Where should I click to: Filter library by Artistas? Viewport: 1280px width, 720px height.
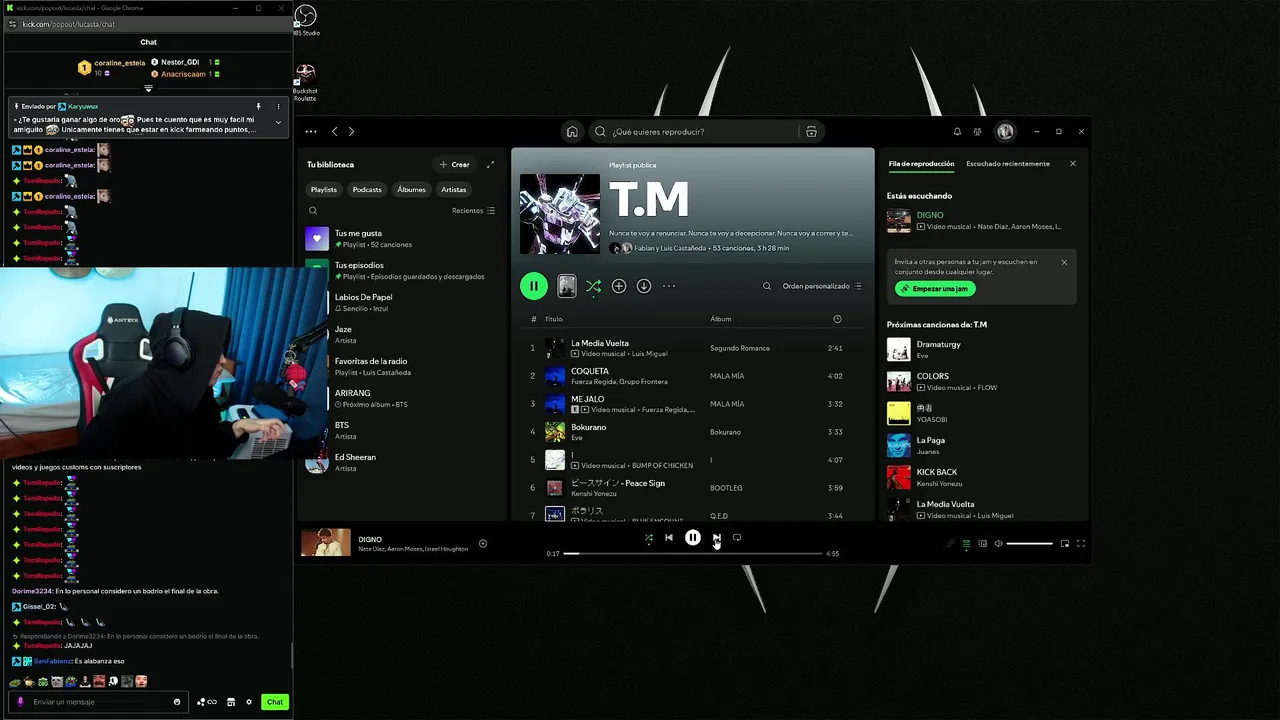(454, 189)
